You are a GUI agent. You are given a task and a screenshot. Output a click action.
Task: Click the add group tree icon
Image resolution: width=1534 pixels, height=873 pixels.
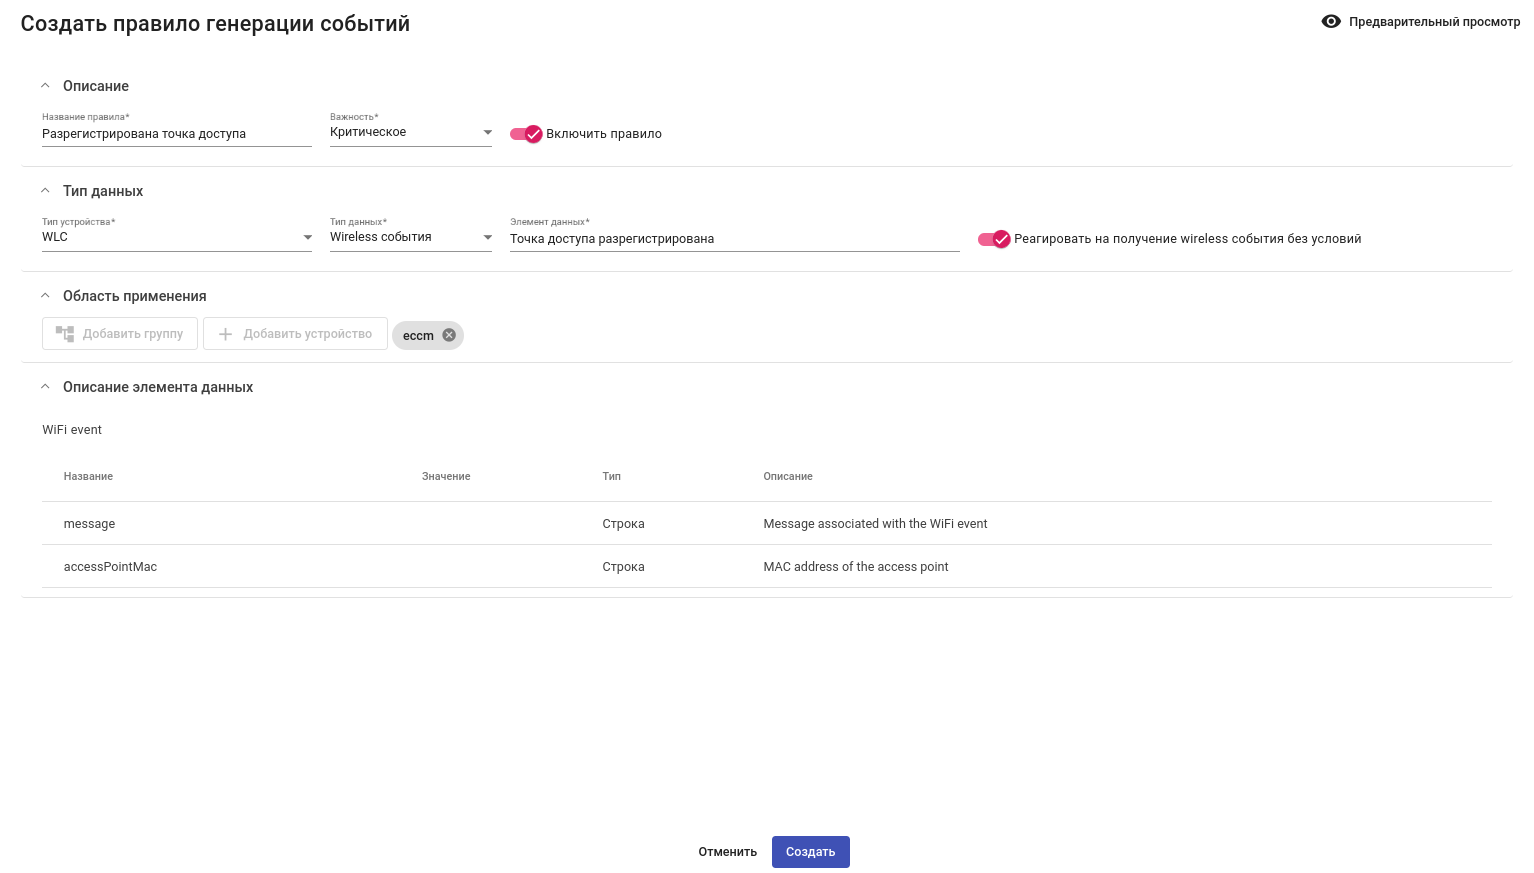coord(65,334)
